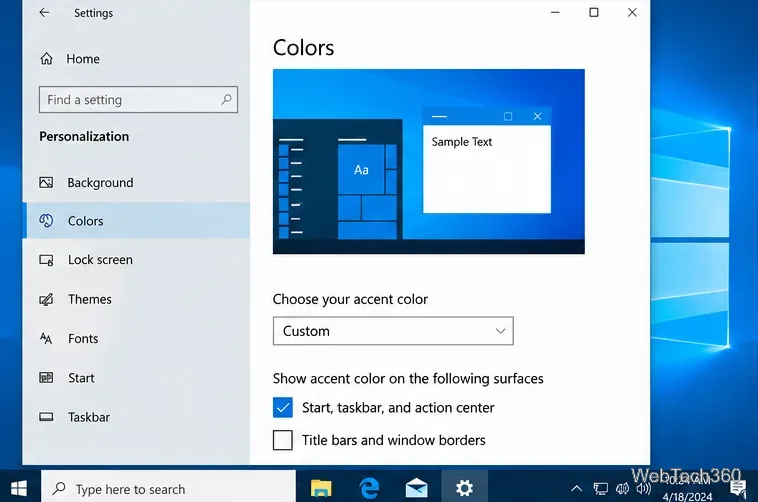Open the Fonts settings page

click(136, 339)
